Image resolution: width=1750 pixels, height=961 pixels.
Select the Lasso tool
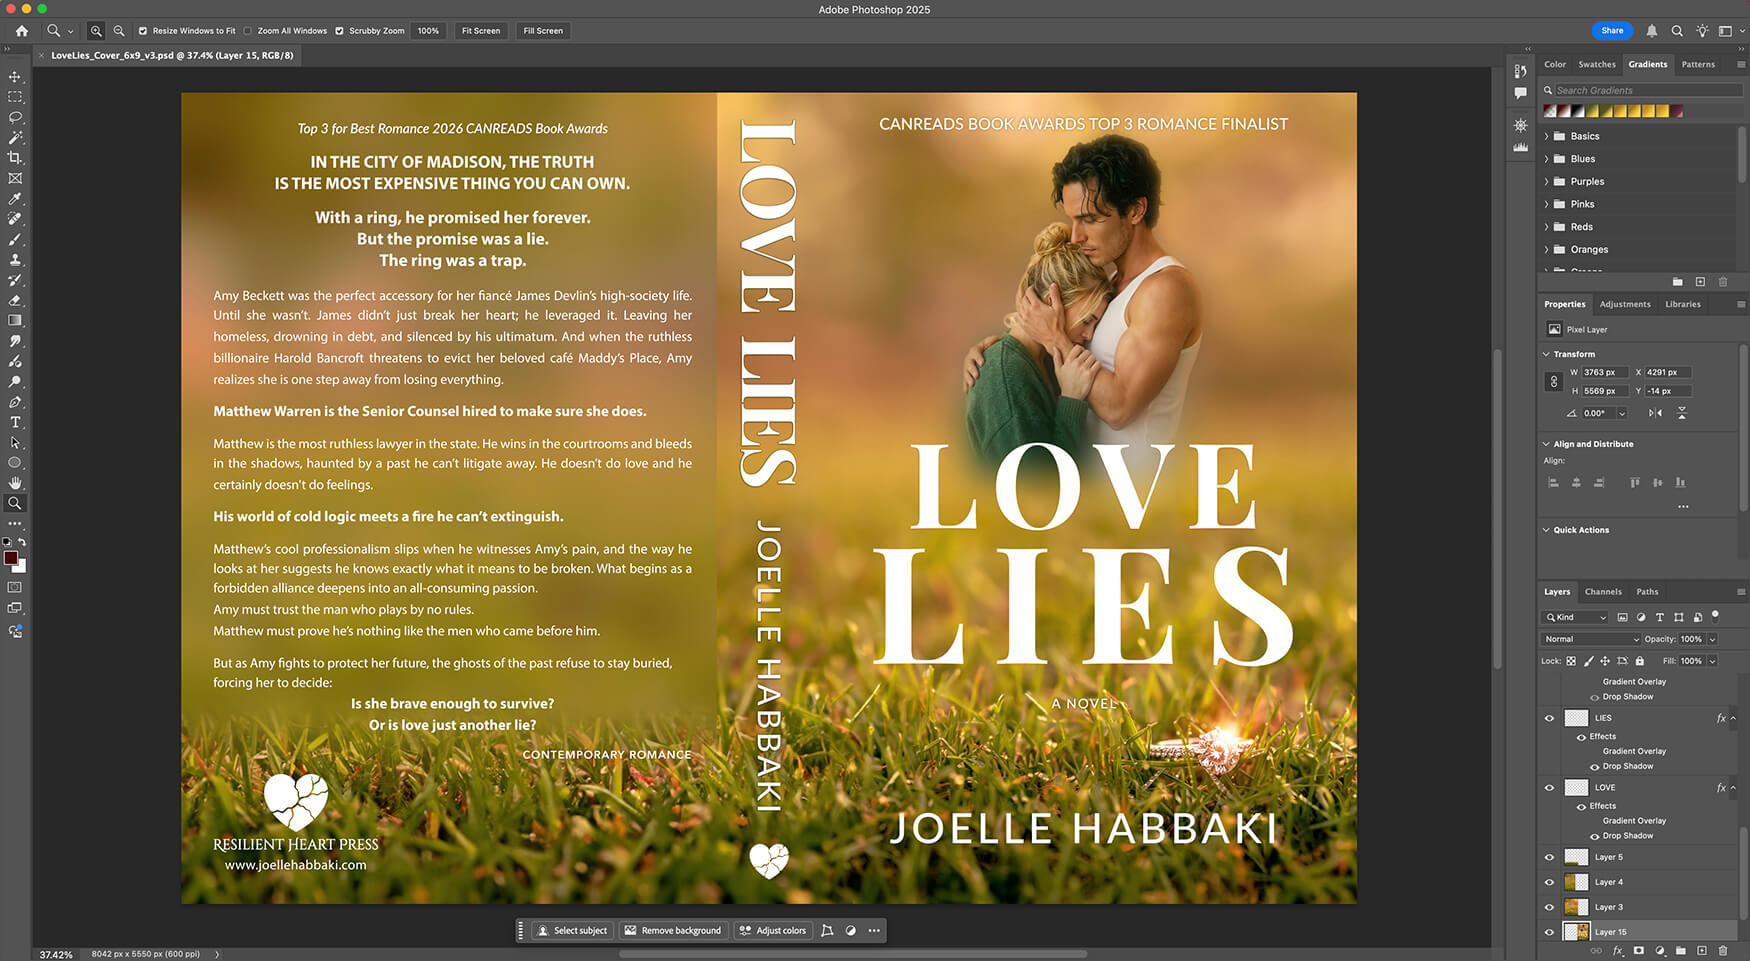pyautogui.click(x=15, y=118)
